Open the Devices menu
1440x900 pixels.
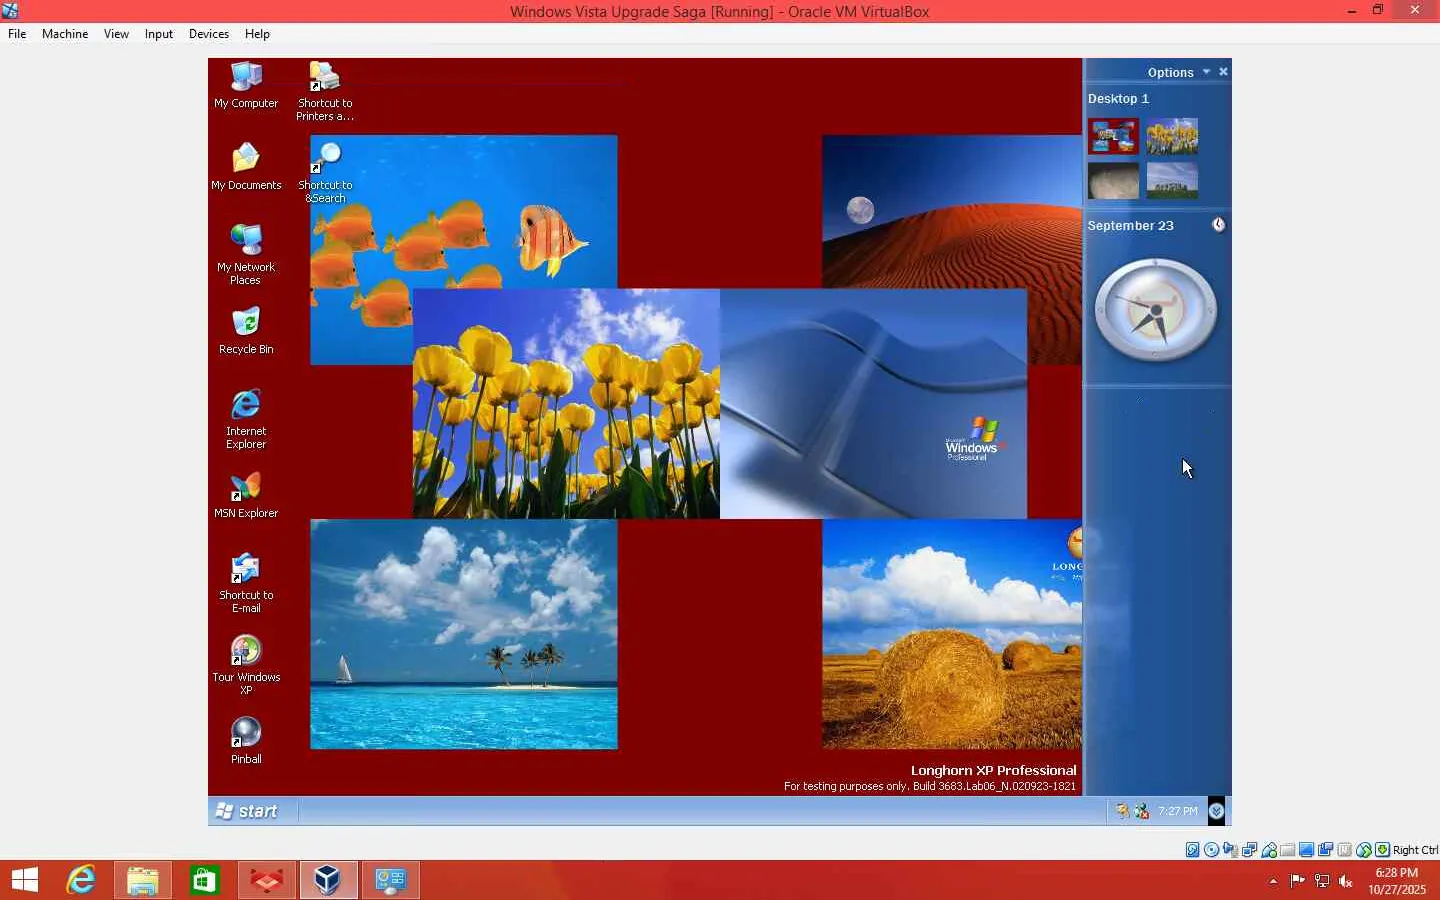(x=208, y=34)
